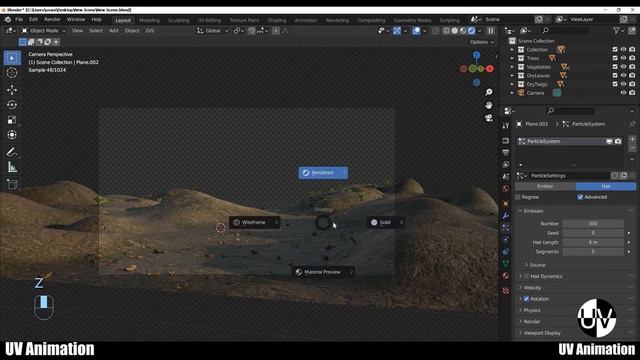
Task: Select the Annotate tool
Action: coord(12,152)
